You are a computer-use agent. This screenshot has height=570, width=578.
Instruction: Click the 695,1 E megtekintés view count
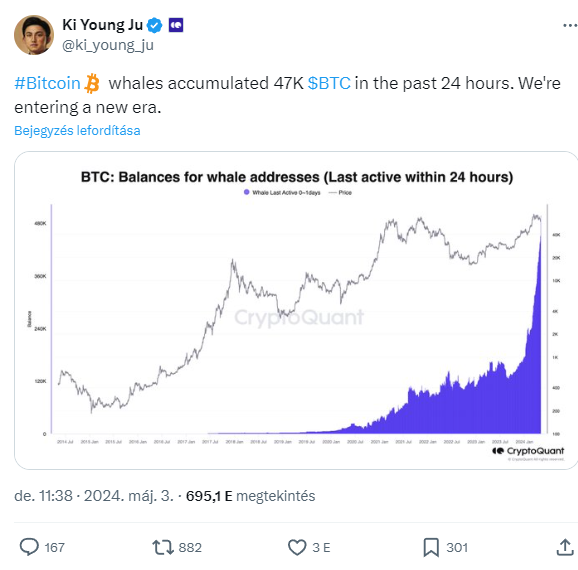tap(251, 496)
